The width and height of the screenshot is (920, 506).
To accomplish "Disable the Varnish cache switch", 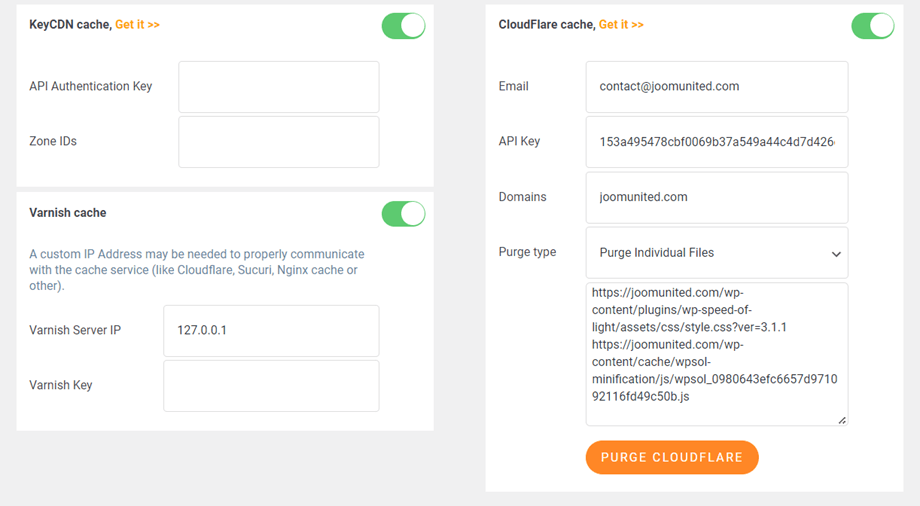I will pyautogui.click(x=403, y=213).
